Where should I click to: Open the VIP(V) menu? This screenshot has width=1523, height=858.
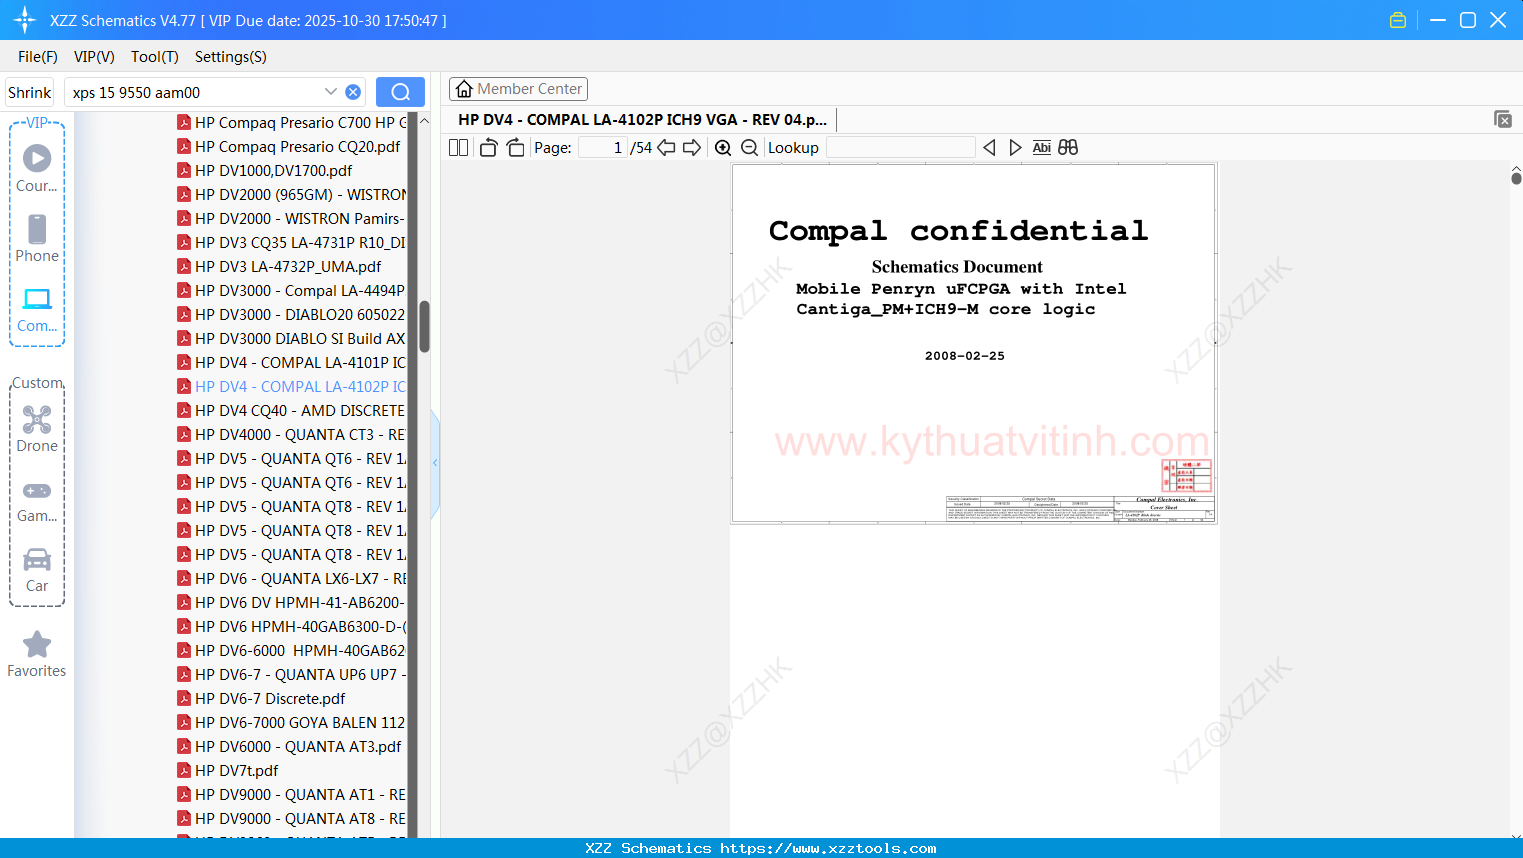[x=94, y=57]
